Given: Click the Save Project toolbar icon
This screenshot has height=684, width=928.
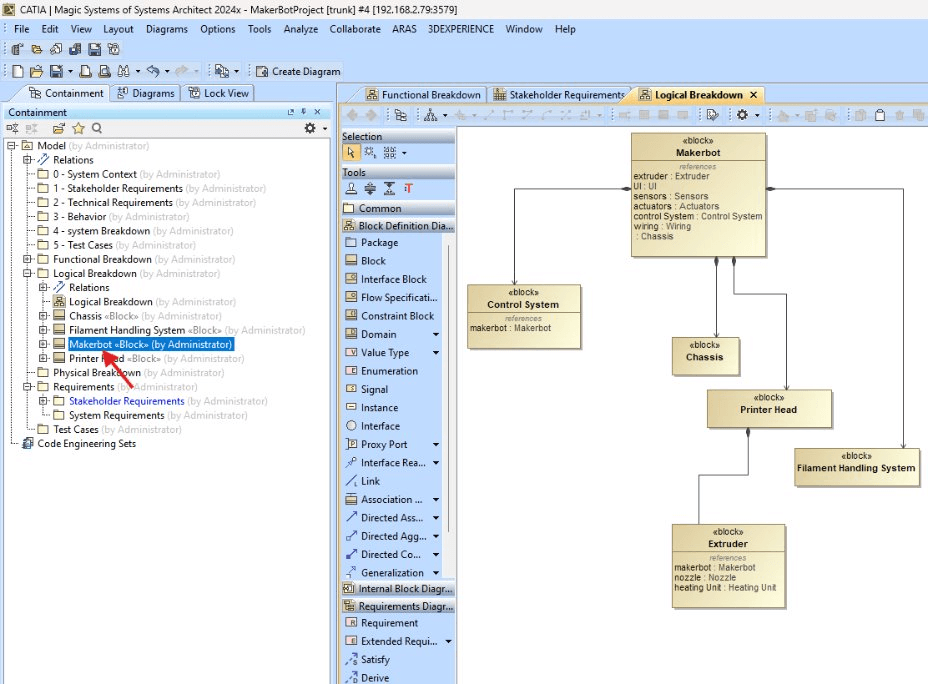Looking at the screenshot, I should (56, 72).
